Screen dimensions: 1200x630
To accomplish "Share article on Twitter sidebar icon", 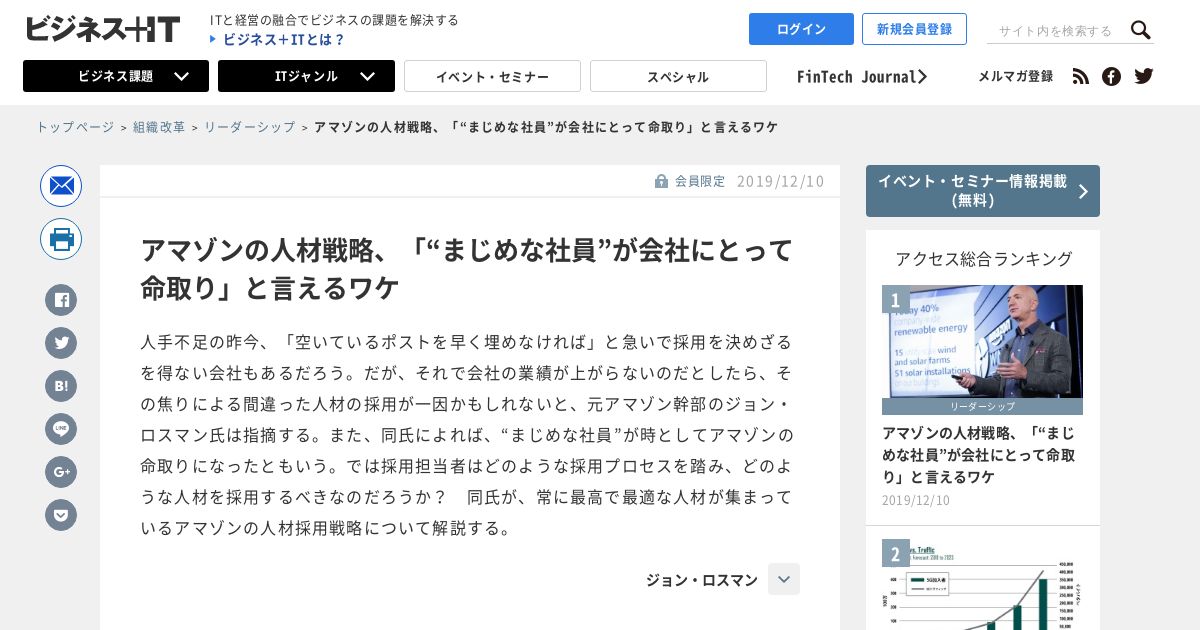I will pyautogui.click(x=61, y=343).
